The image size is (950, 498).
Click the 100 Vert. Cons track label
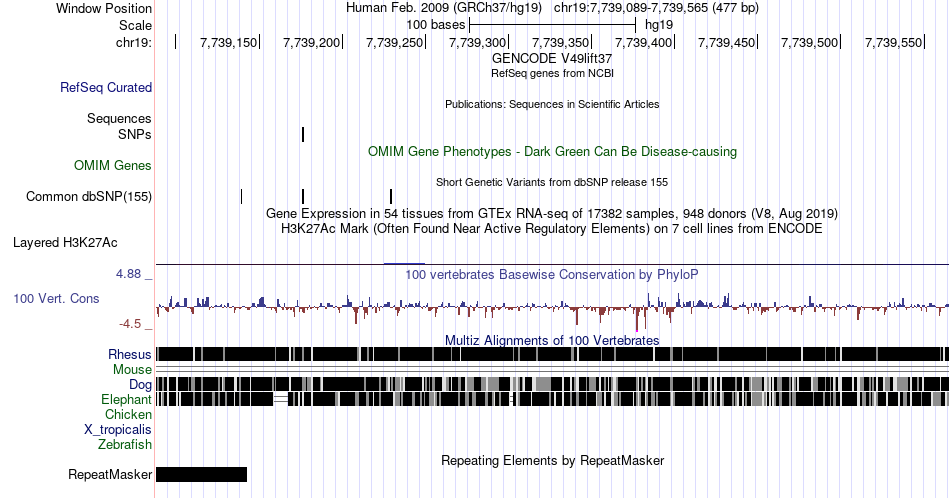(56, 298)
